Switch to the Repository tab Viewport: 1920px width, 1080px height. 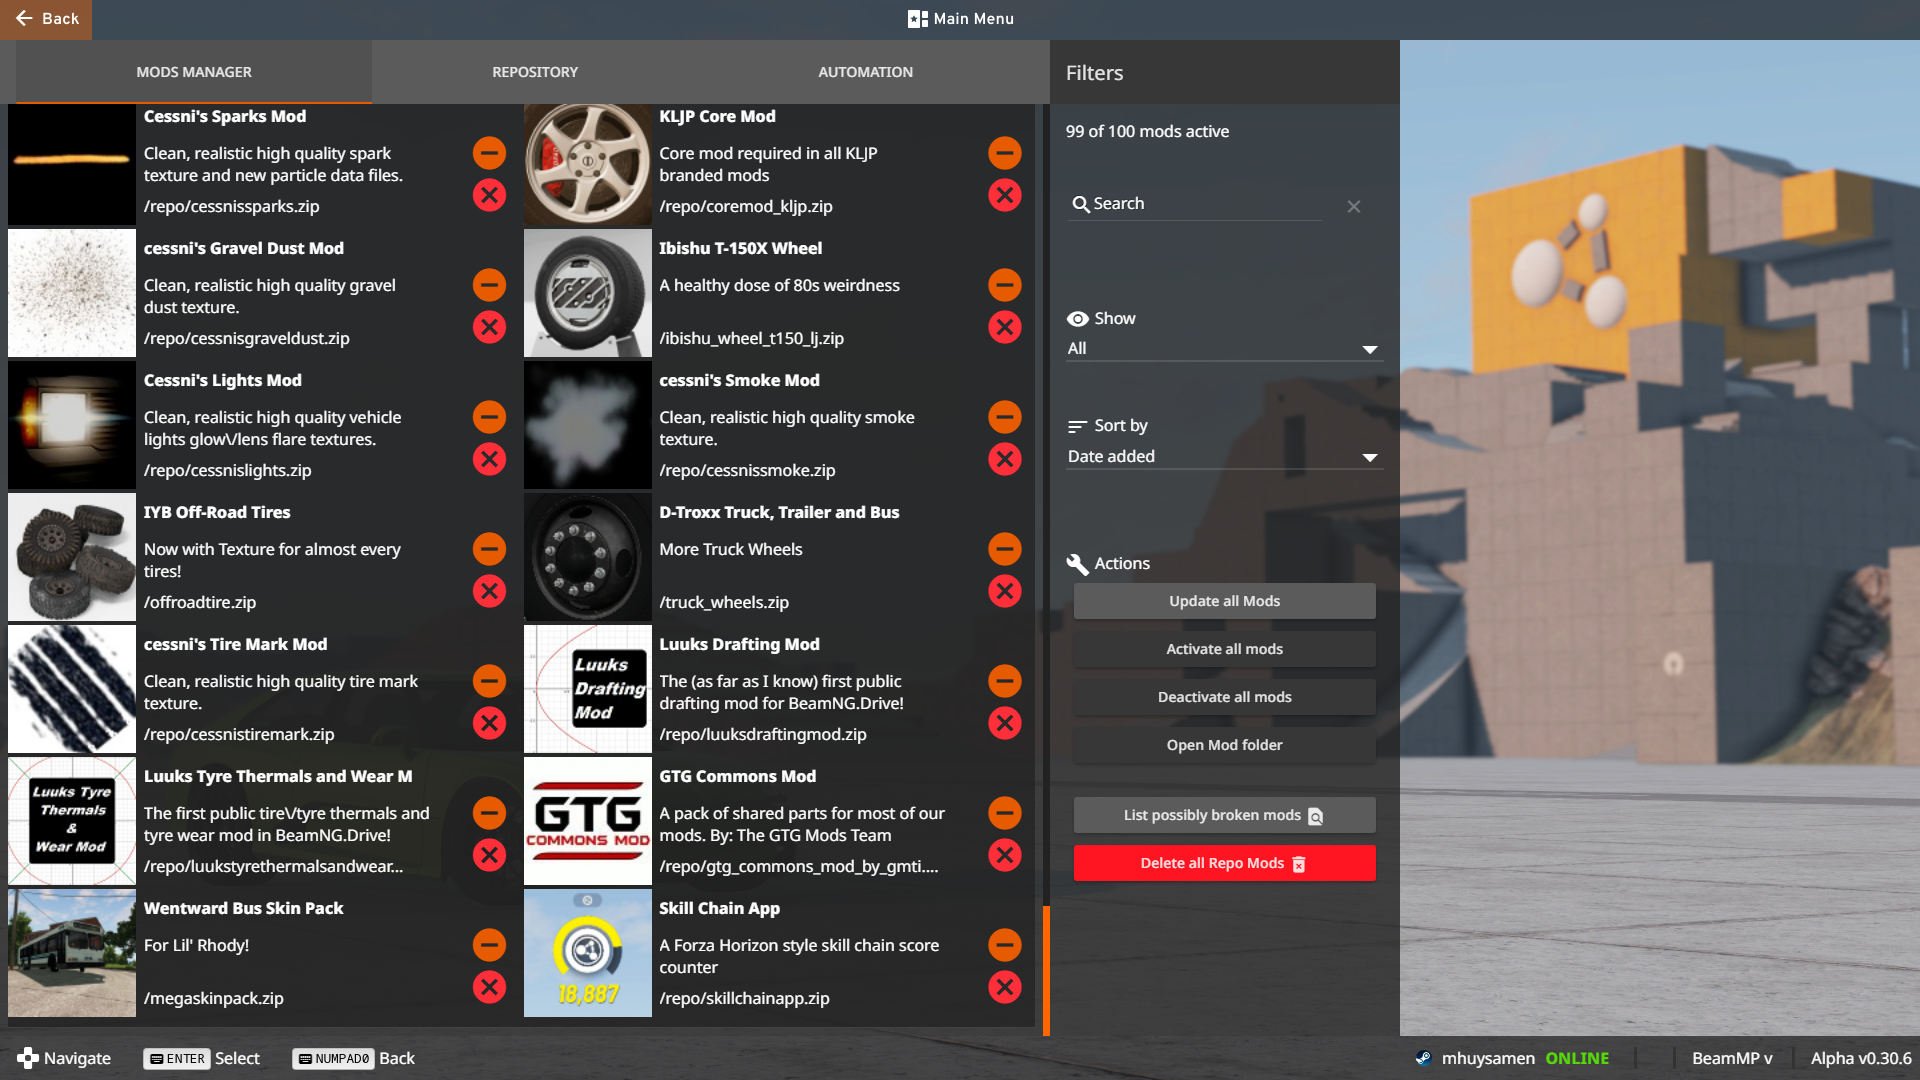point(535,72)
